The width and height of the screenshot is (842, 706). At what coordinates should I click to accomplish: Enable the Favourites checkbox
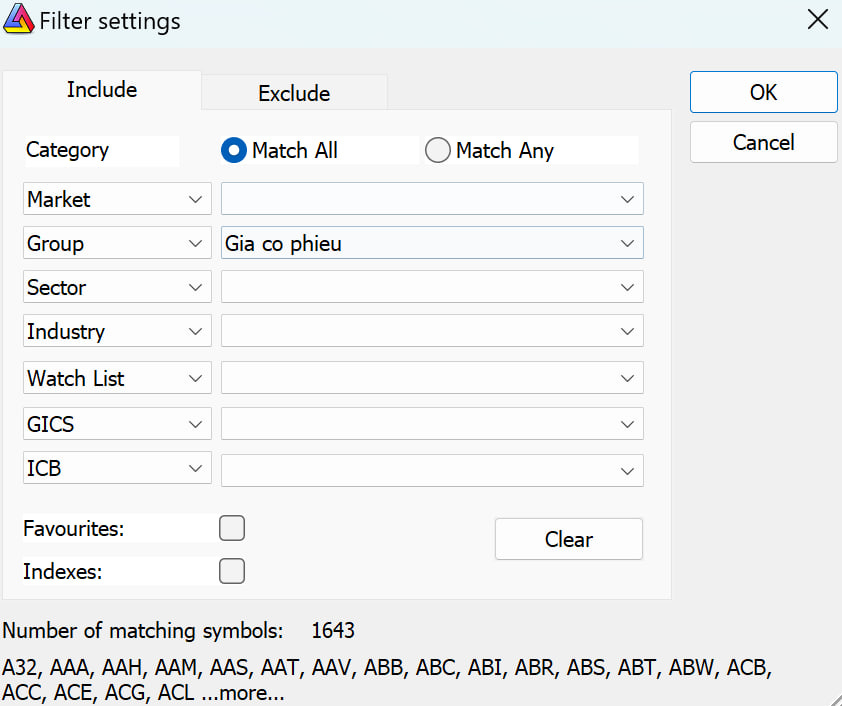click(232, 528)
